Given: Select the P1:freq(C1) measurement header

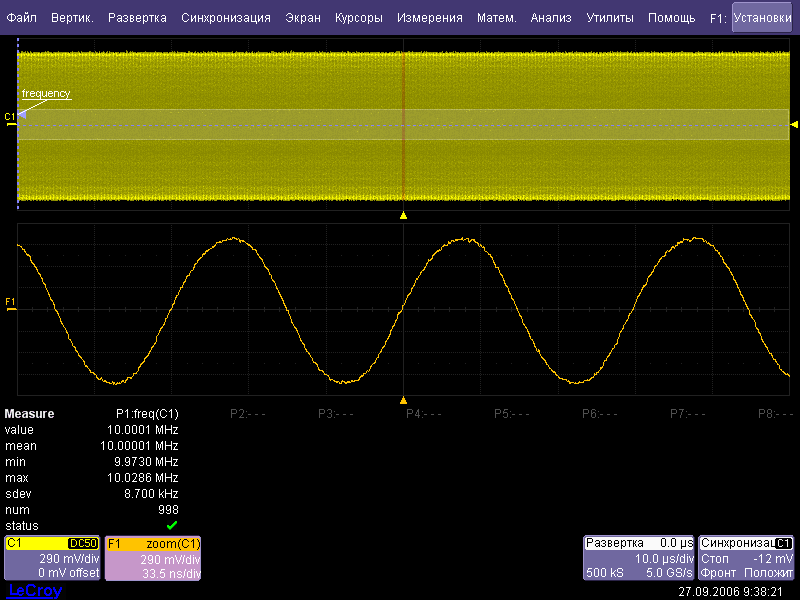Looking at the screenshot, I should coord(147,414).
